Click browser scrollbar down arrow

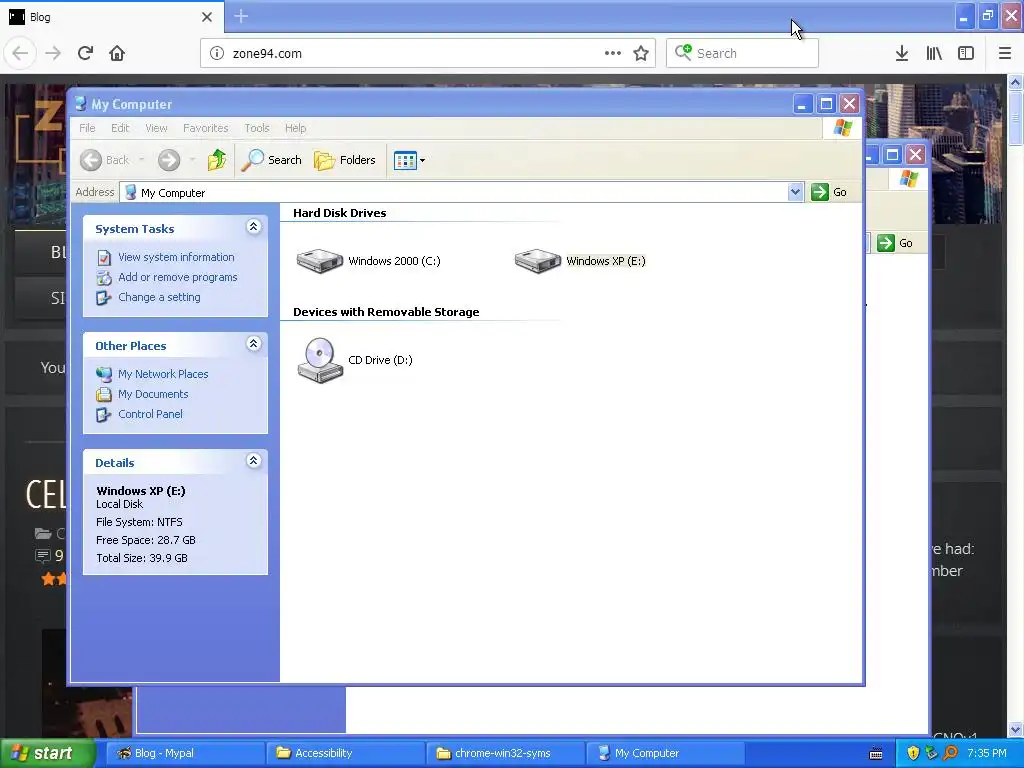click(1015, 729)
